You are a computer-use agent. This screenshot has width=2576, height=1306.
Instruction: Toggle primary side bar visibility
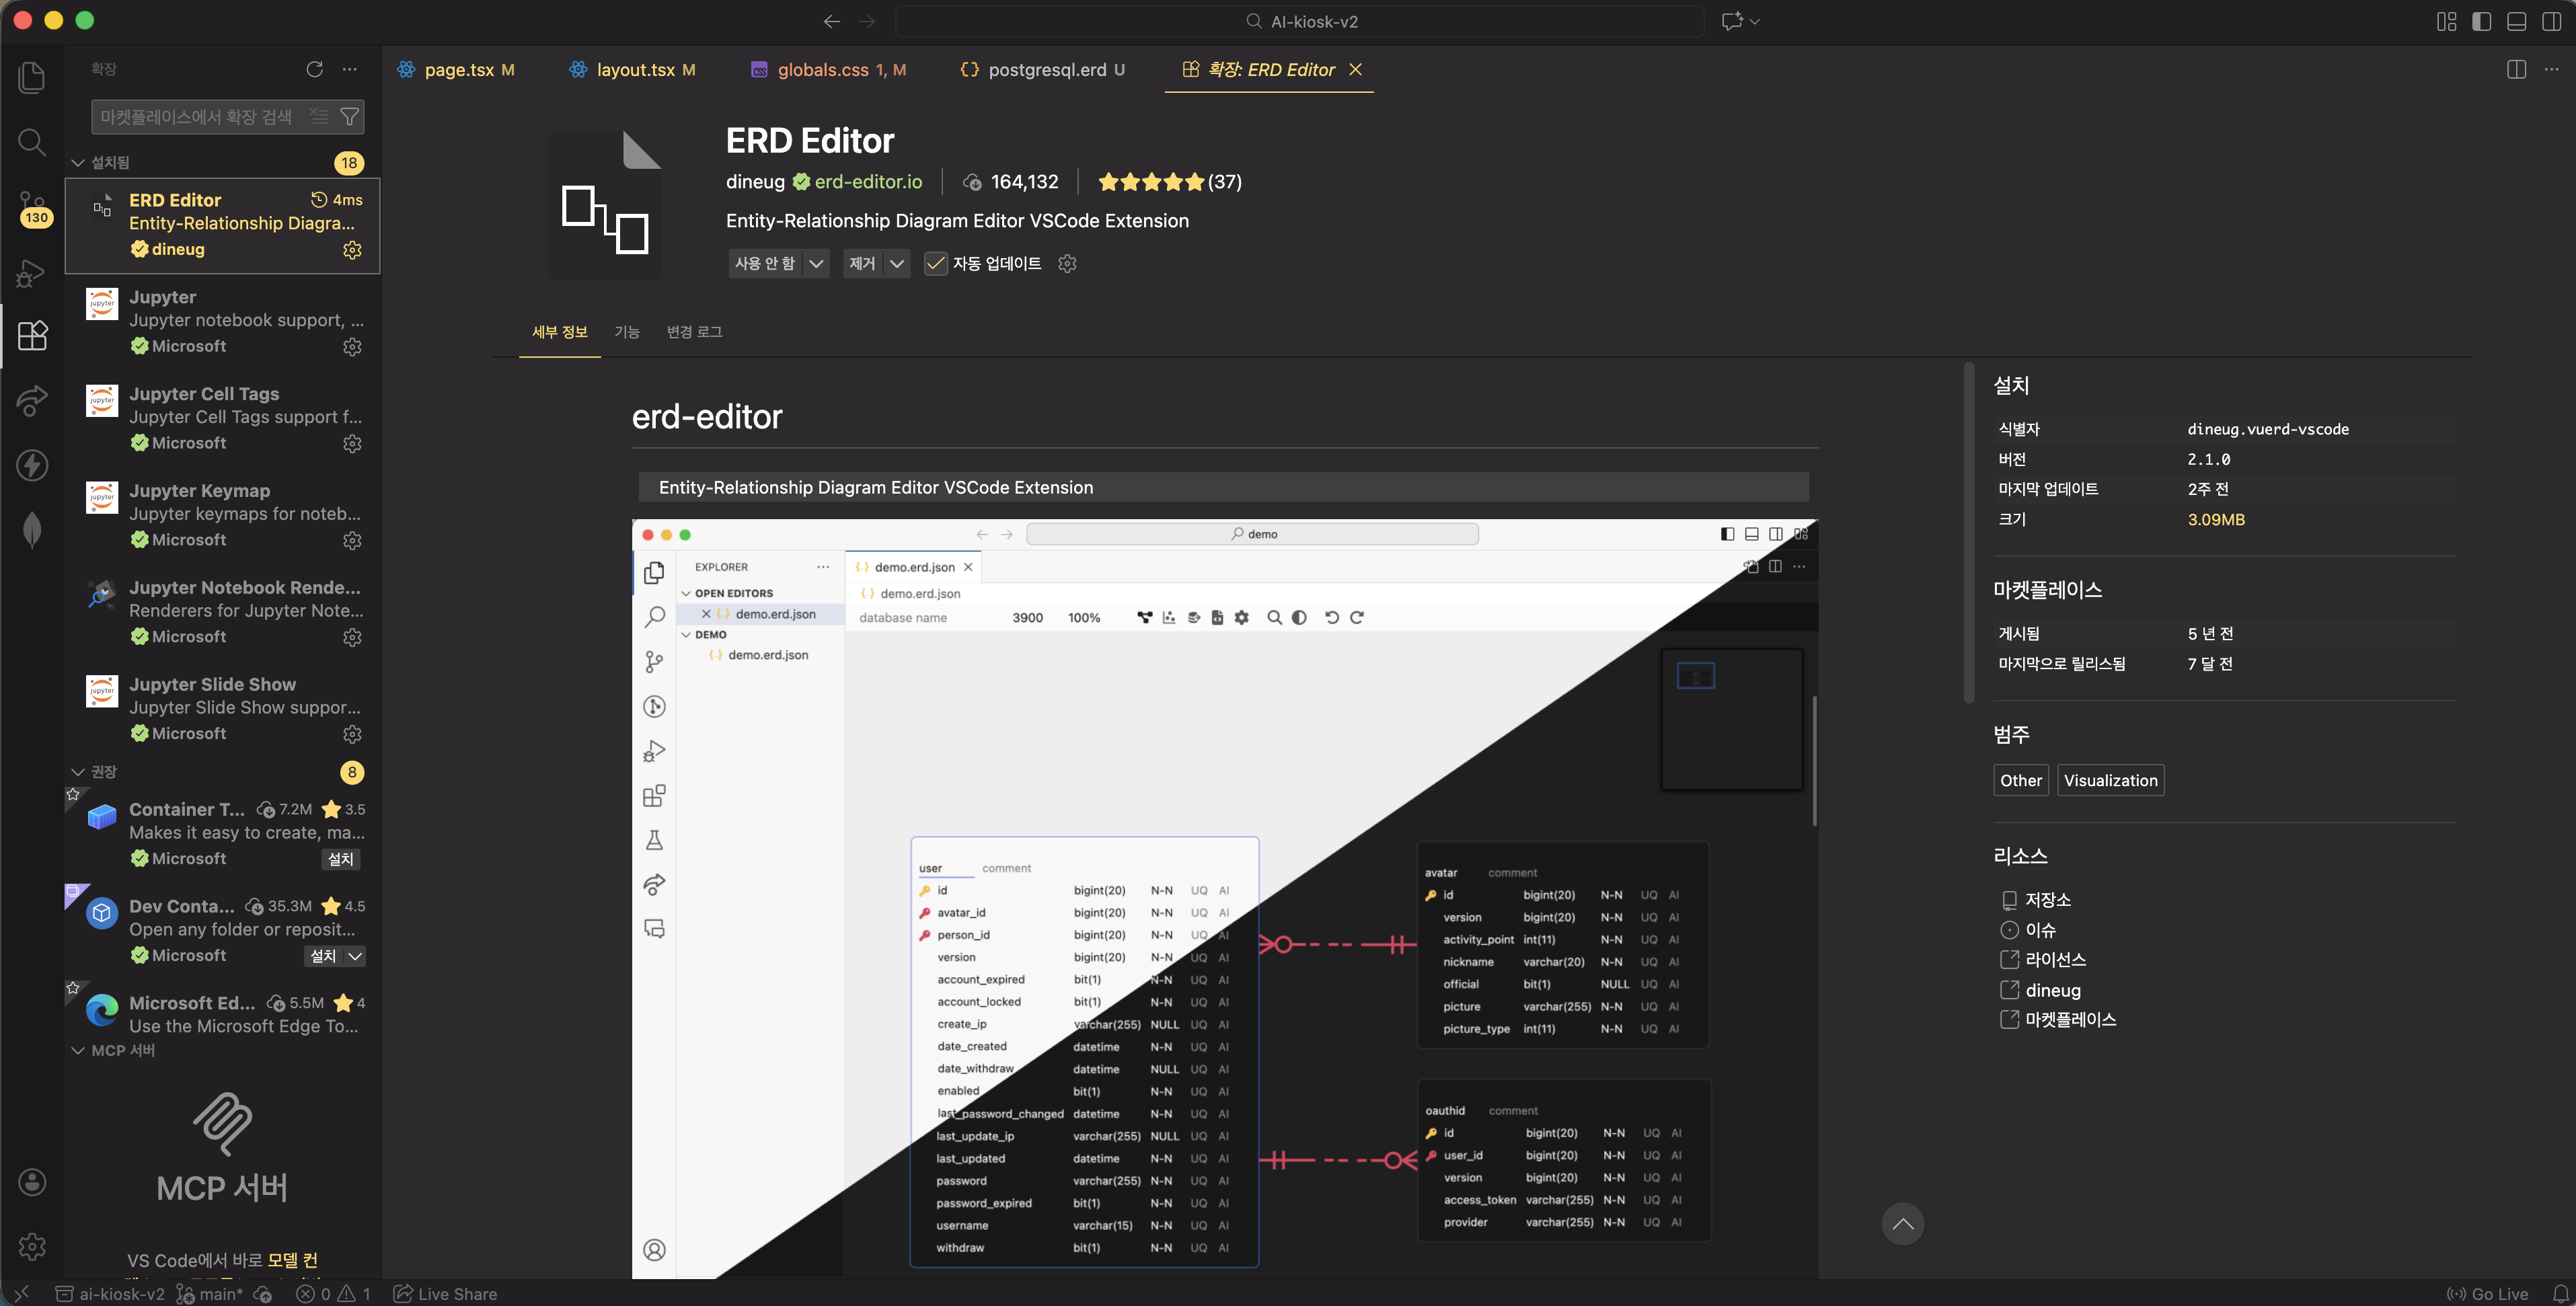(2481, 21)
